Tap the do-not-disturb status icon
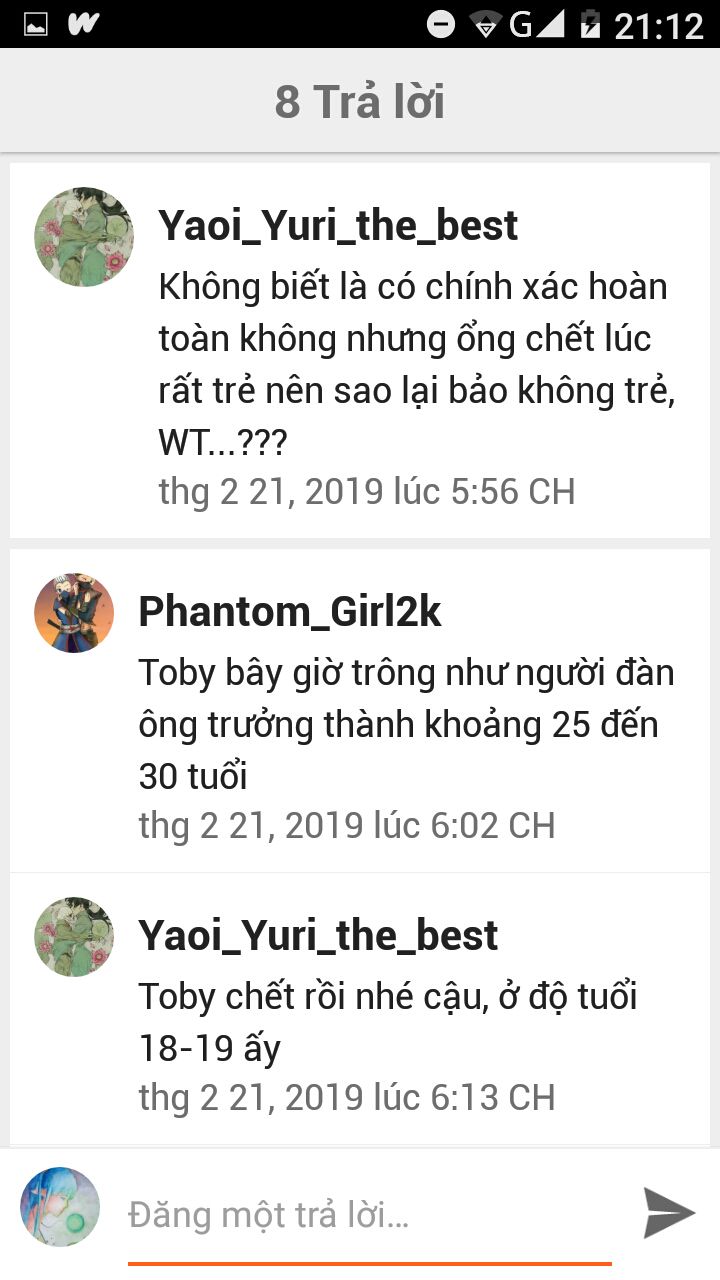Screen dimensions: 720x1280 click(x=441, y=24)
